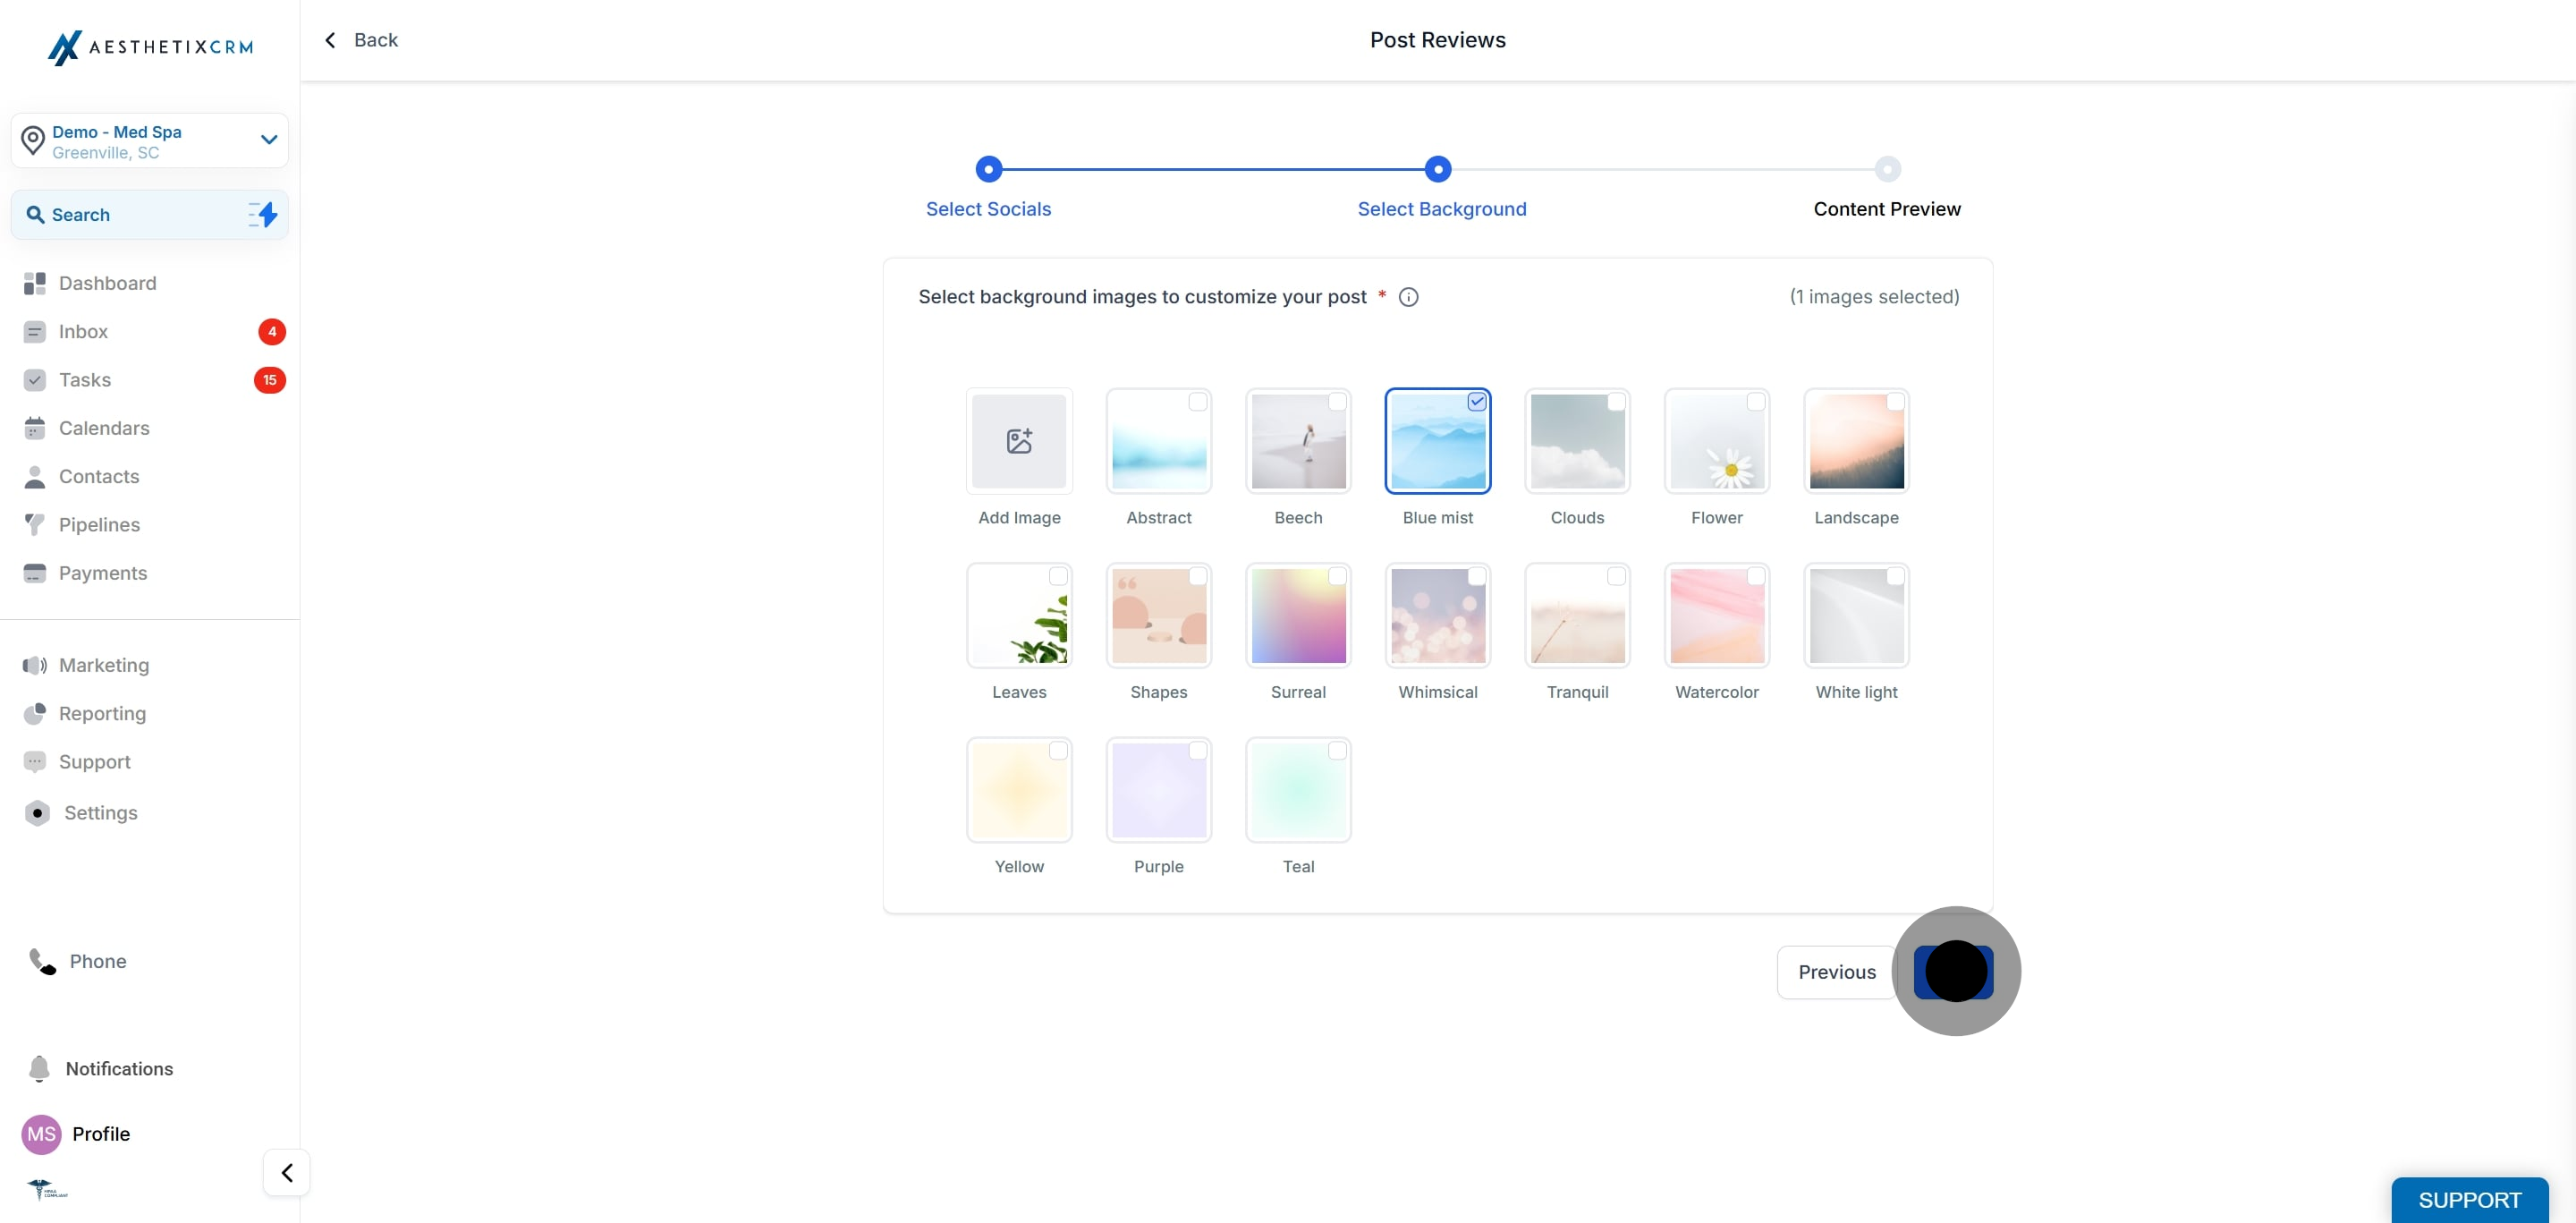Screen dimensions: 2576x1223
Task: Check the Abstract background checkbox
Action: tap(1198, 402)
